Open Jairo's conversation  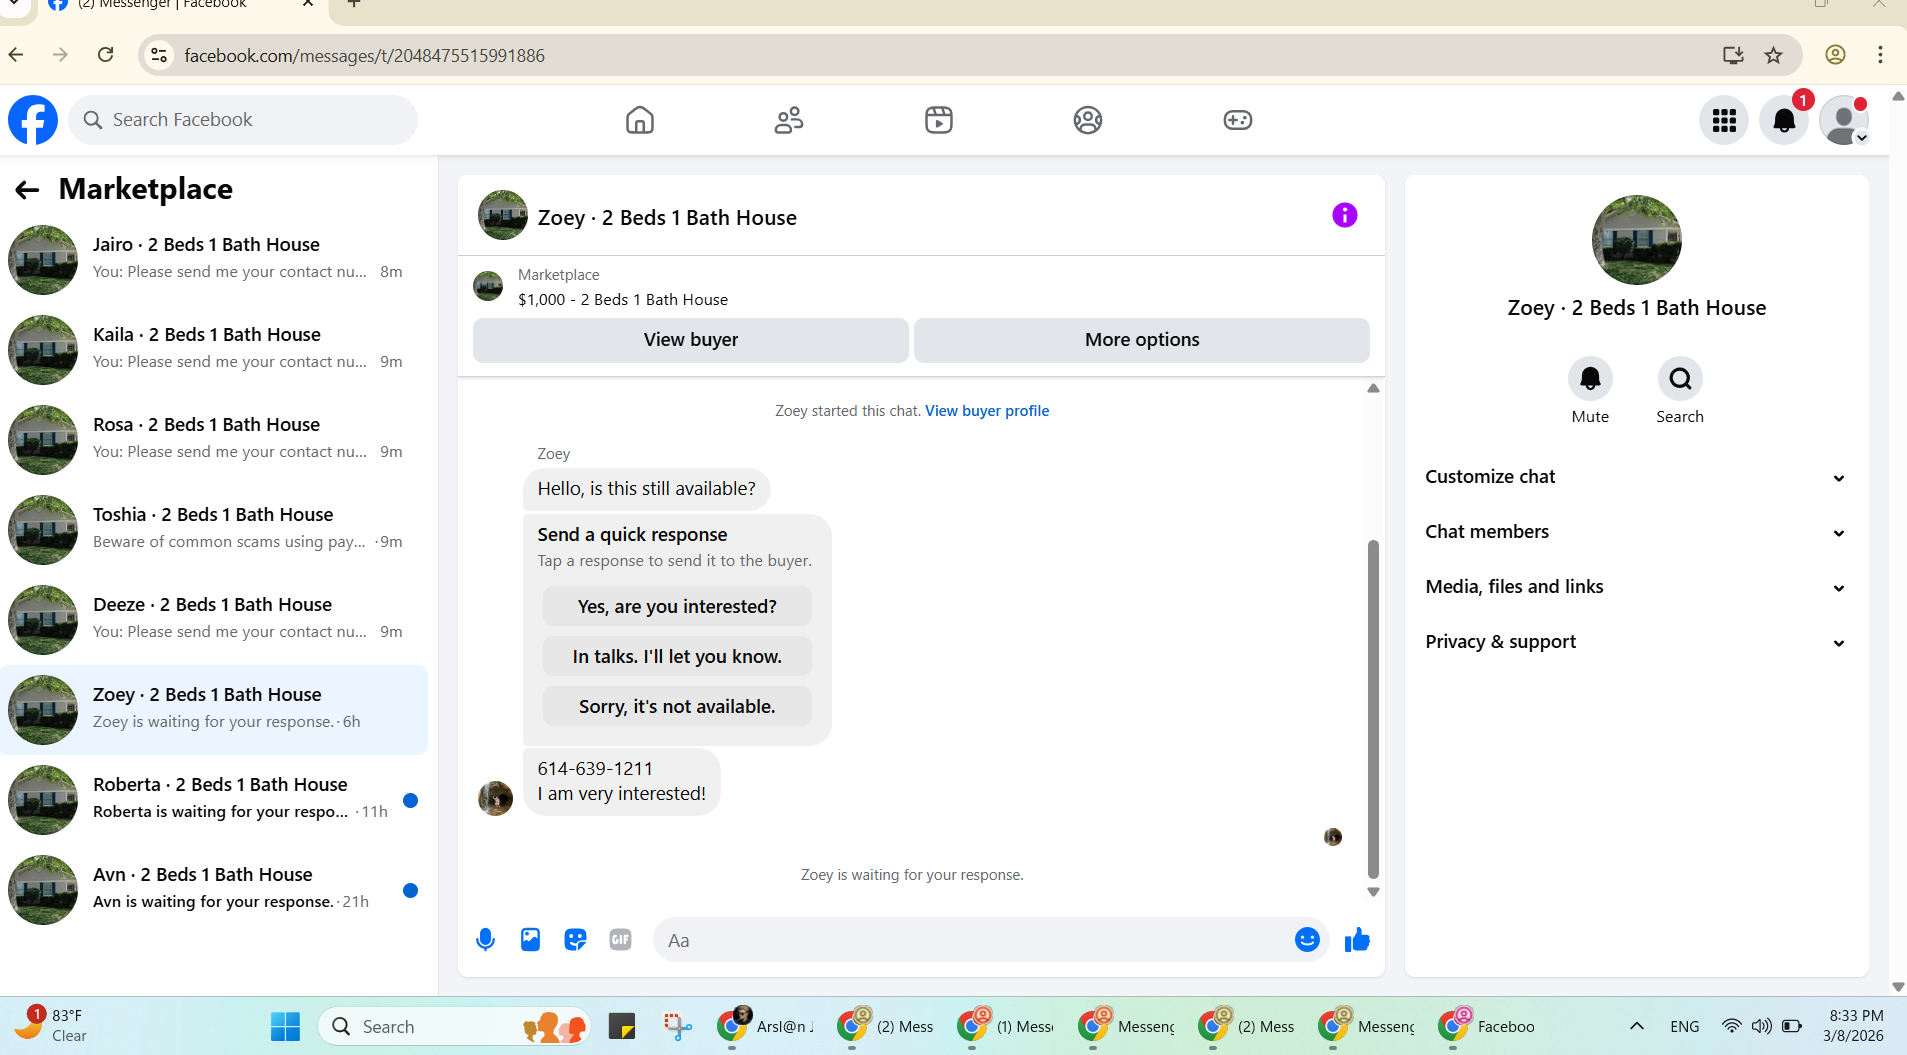click(x=214, y=260)
